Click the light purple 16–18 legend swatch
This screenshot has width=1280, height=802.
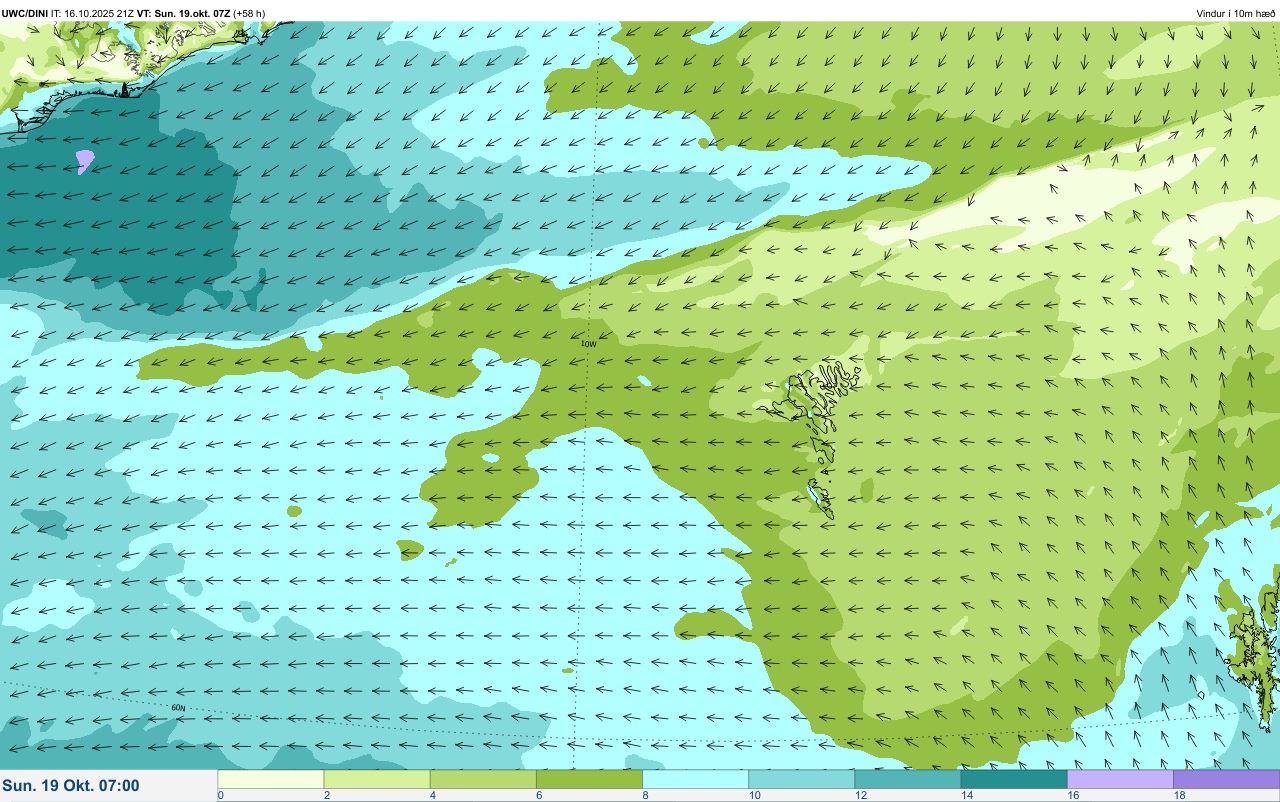[1120, 779]
